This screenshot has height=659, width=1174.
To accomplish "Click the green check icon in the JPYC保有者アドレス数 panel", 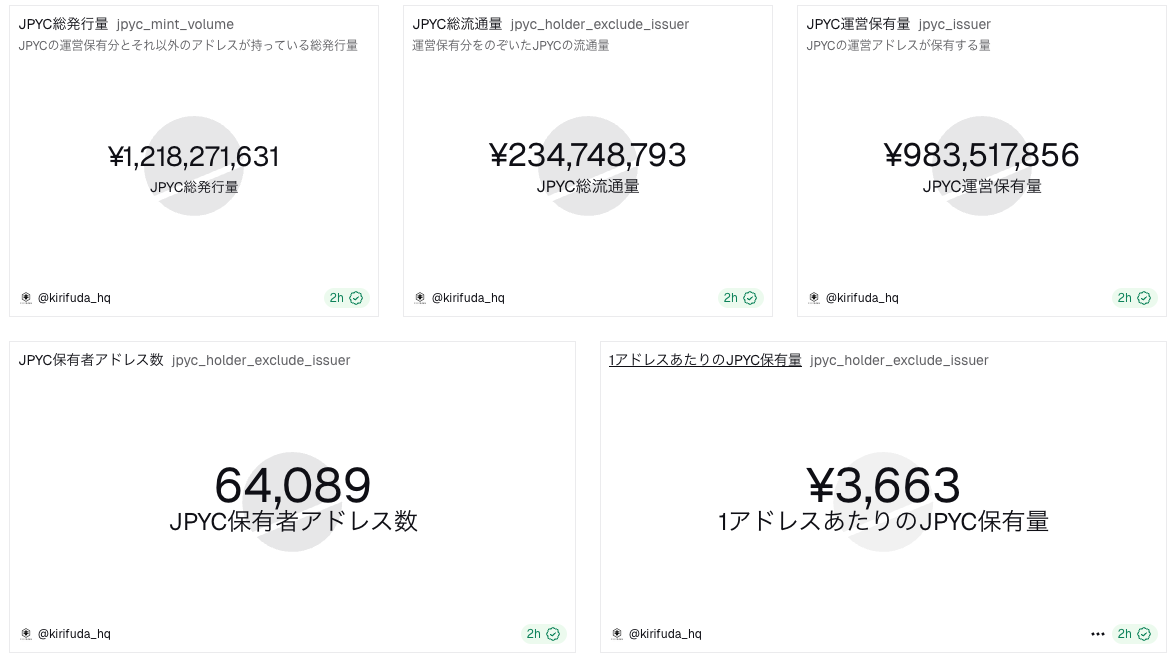I will [552, 634].
